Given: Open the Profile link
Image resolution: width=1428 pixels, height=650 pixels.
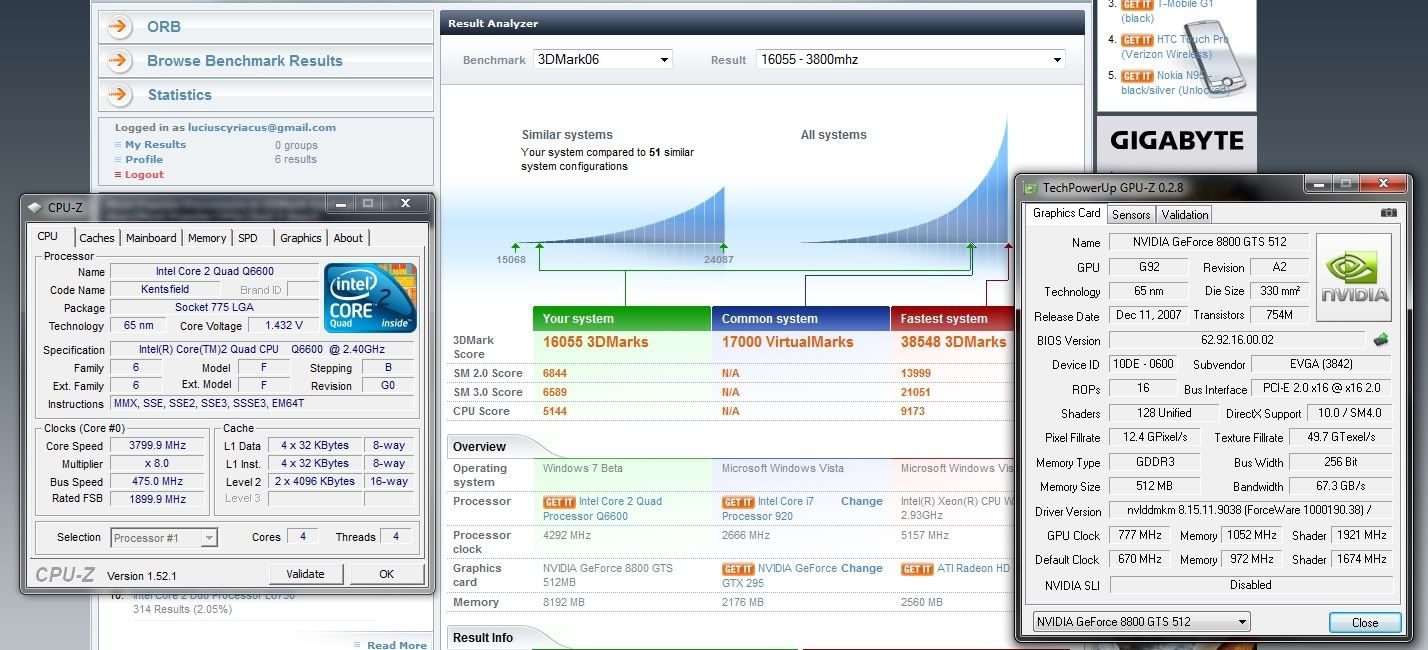Looking at the screenshot, I should click(144, 159).
